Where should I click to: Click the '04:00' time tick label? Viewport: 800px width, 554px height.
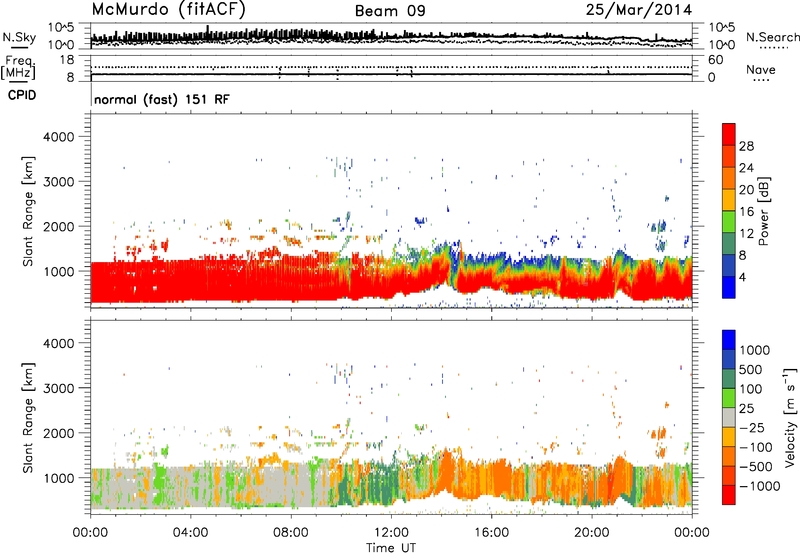(x=190, y=533)
